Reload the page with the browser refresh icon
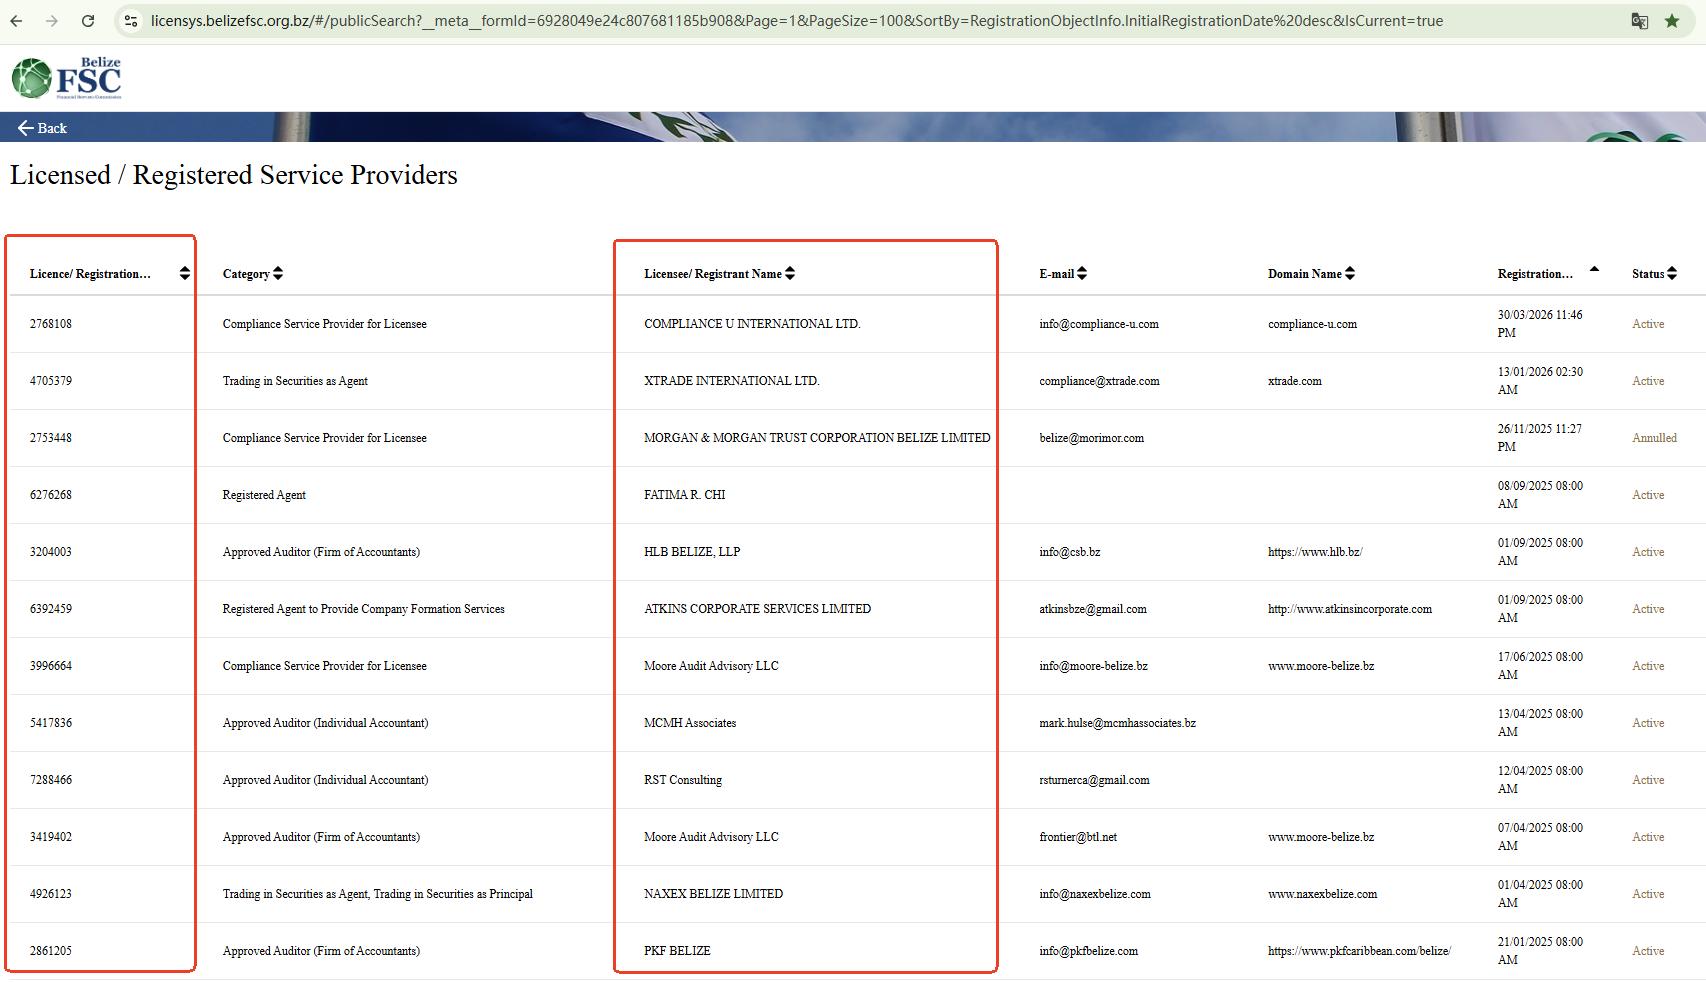 pyautogui.click(x=88, y=21)
